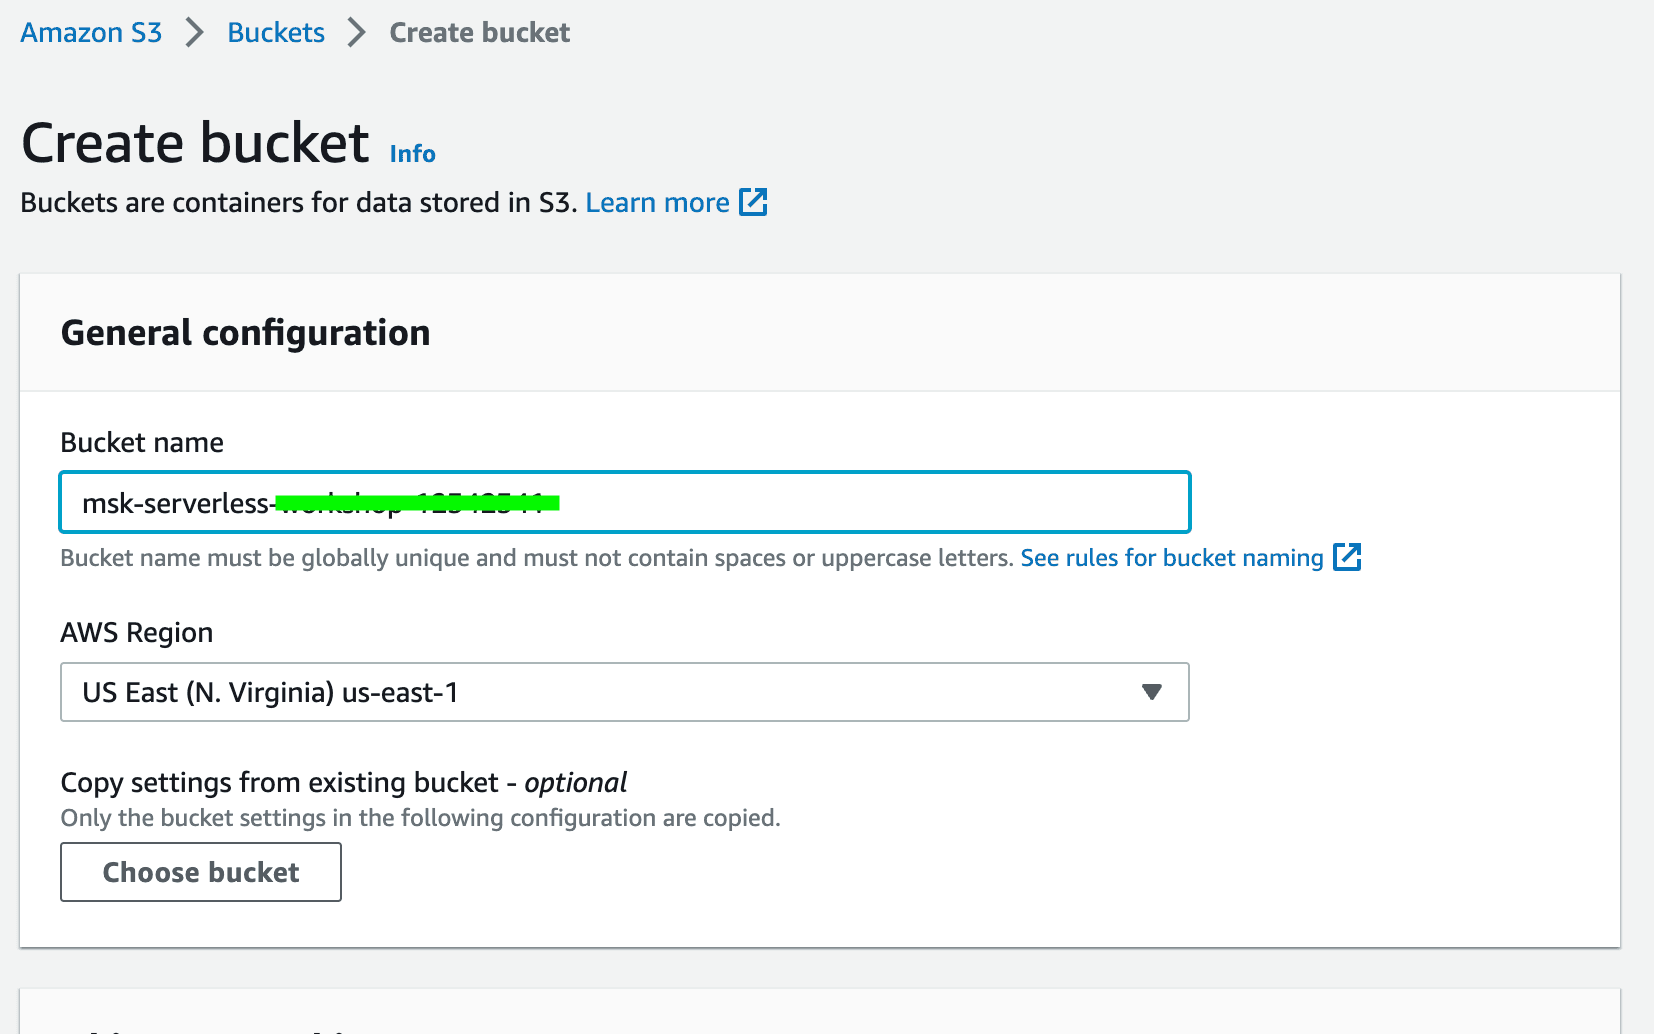Image resolution: width=1654 pixels, height=1034 pixels.
Task: Click the Create bucket breadcrumb text
Action: pos(479,33)
